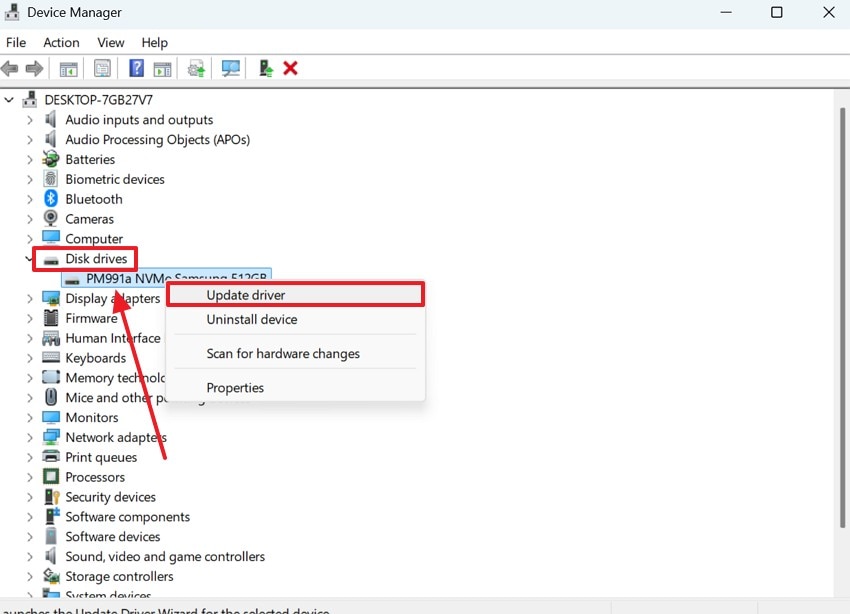Select the Bluetooth label in tree
This screenshot has width=850, height=614.
pos(94,199)
